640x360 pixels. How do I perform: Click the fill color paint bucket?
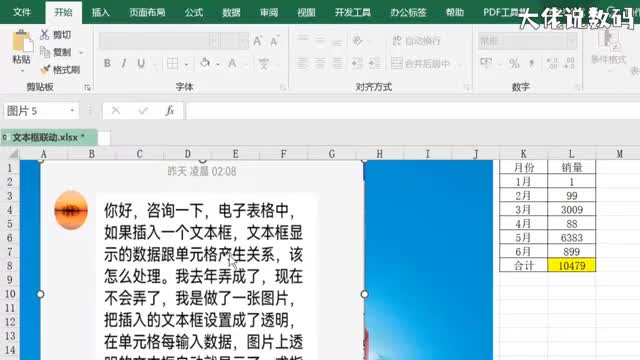coord(205,63)
